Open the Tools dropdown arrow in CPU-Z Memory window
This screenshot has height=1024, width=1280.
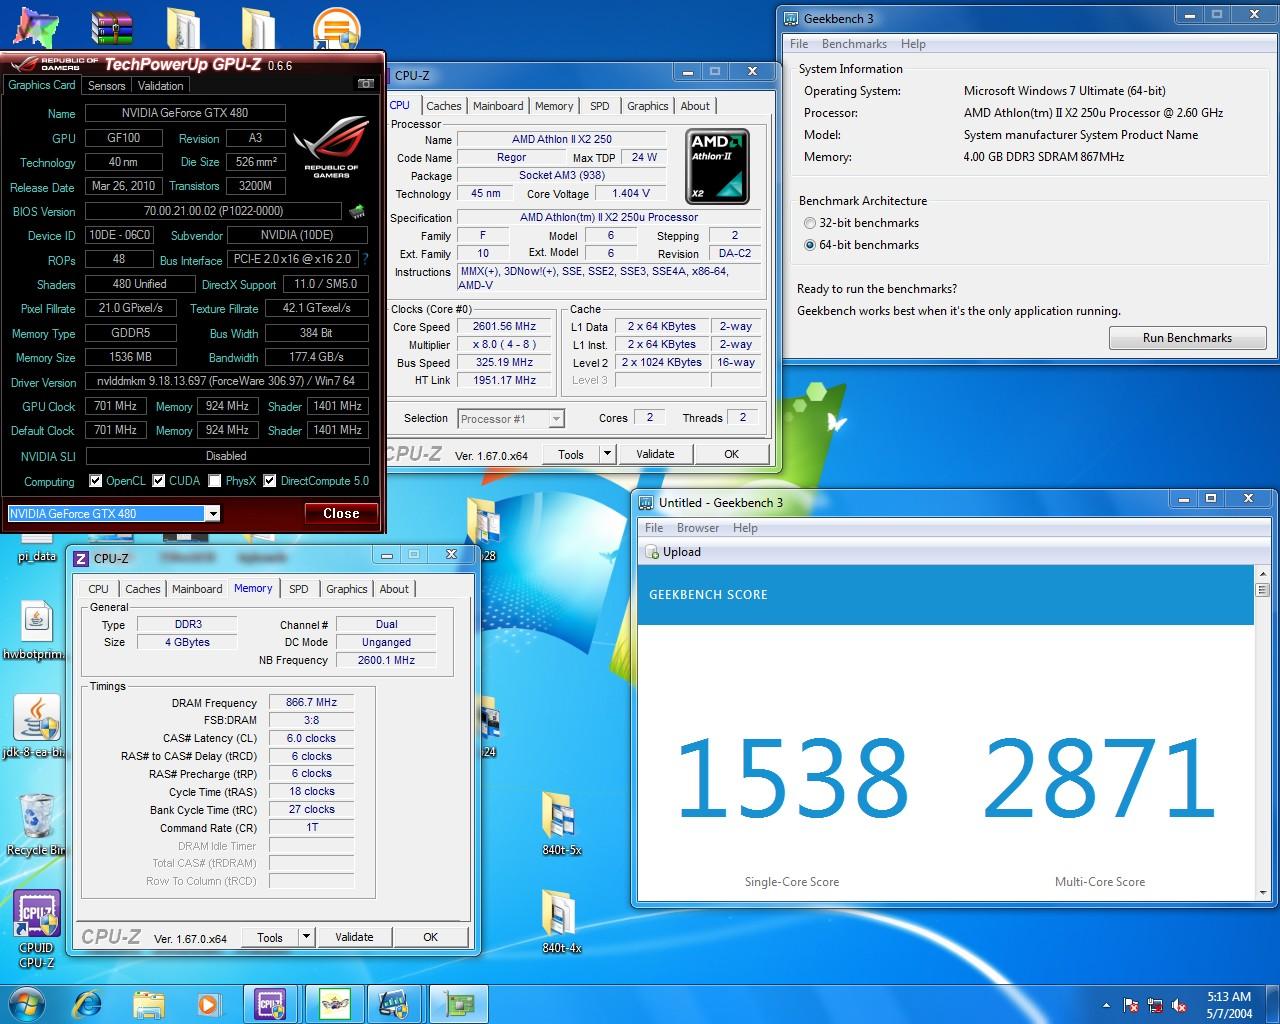point(306,938)
